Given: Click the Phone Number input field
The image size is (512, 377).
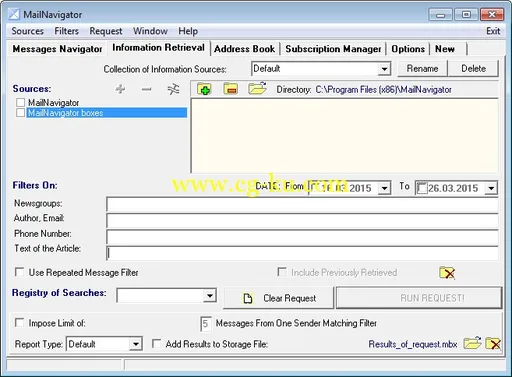Looking at the screenshot, I should (302, 236).
